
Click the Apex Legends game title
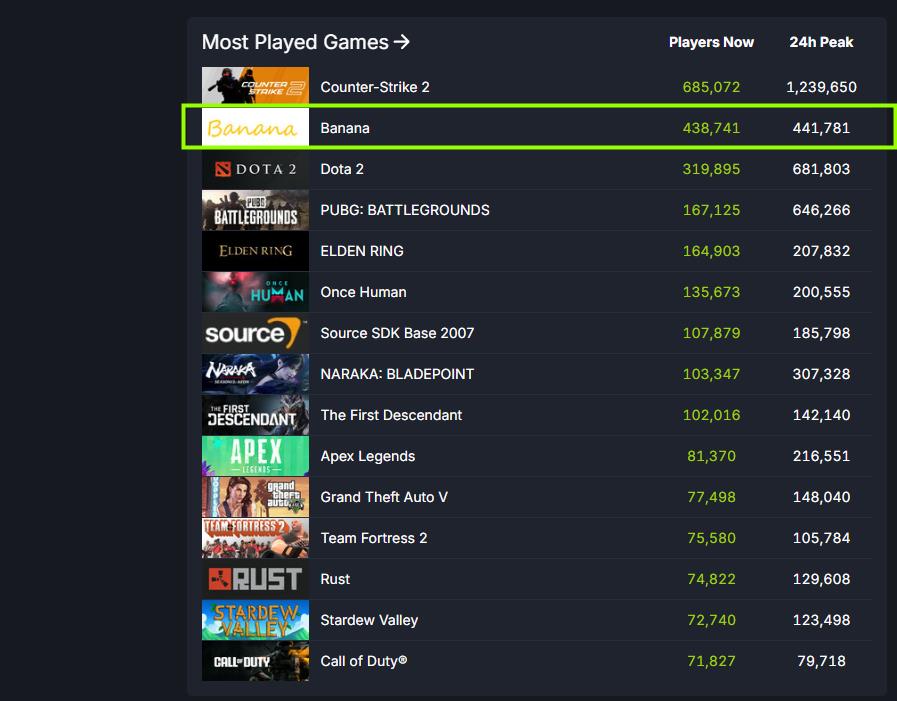click(367, 456)
